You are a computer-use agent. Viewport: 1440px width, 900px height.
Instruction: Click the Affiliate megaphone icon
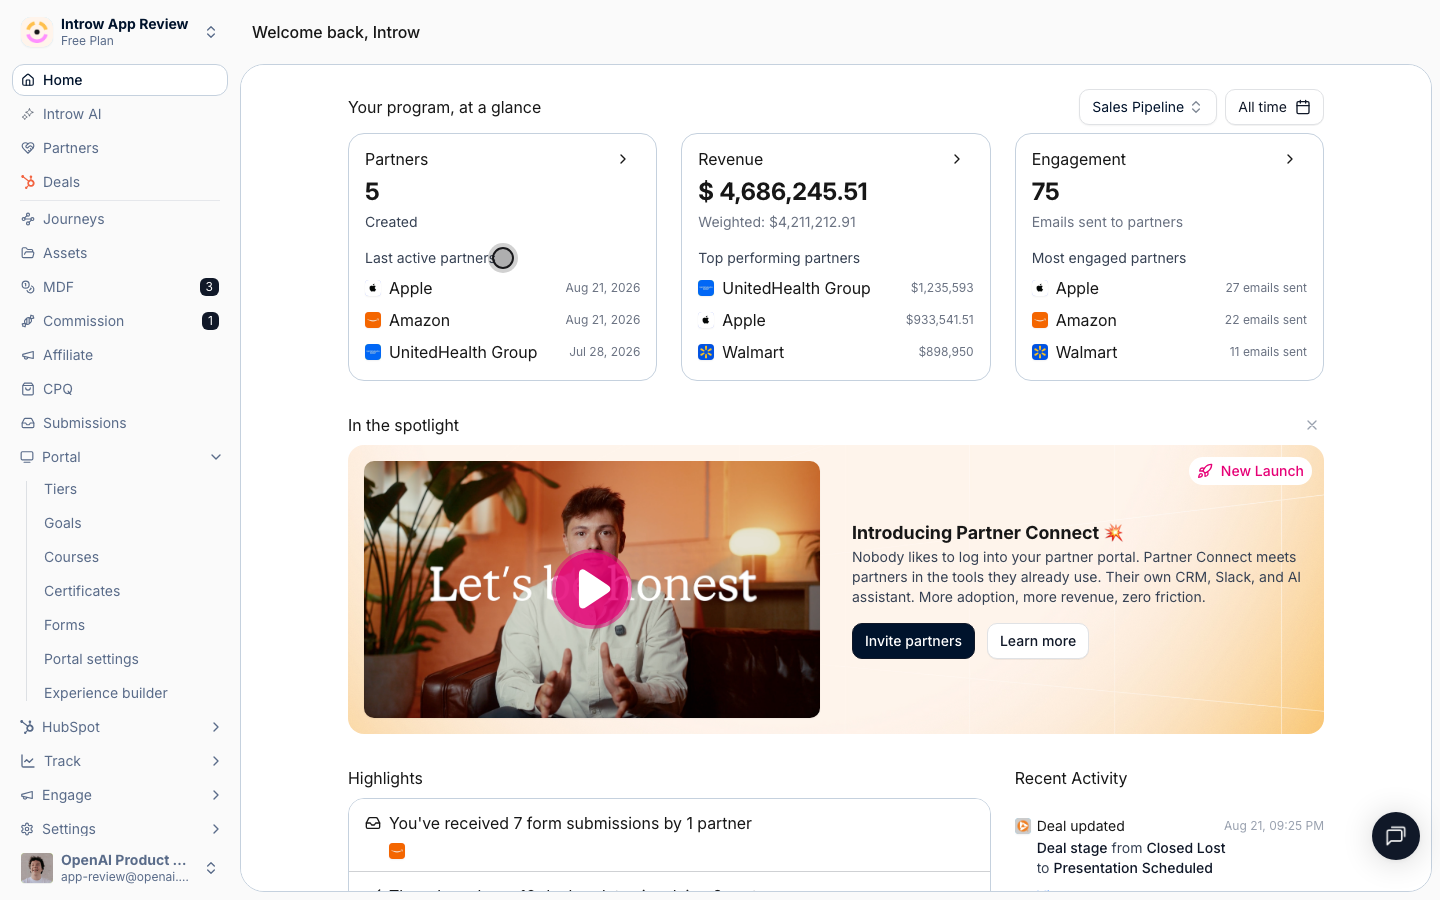coord(28,355)
